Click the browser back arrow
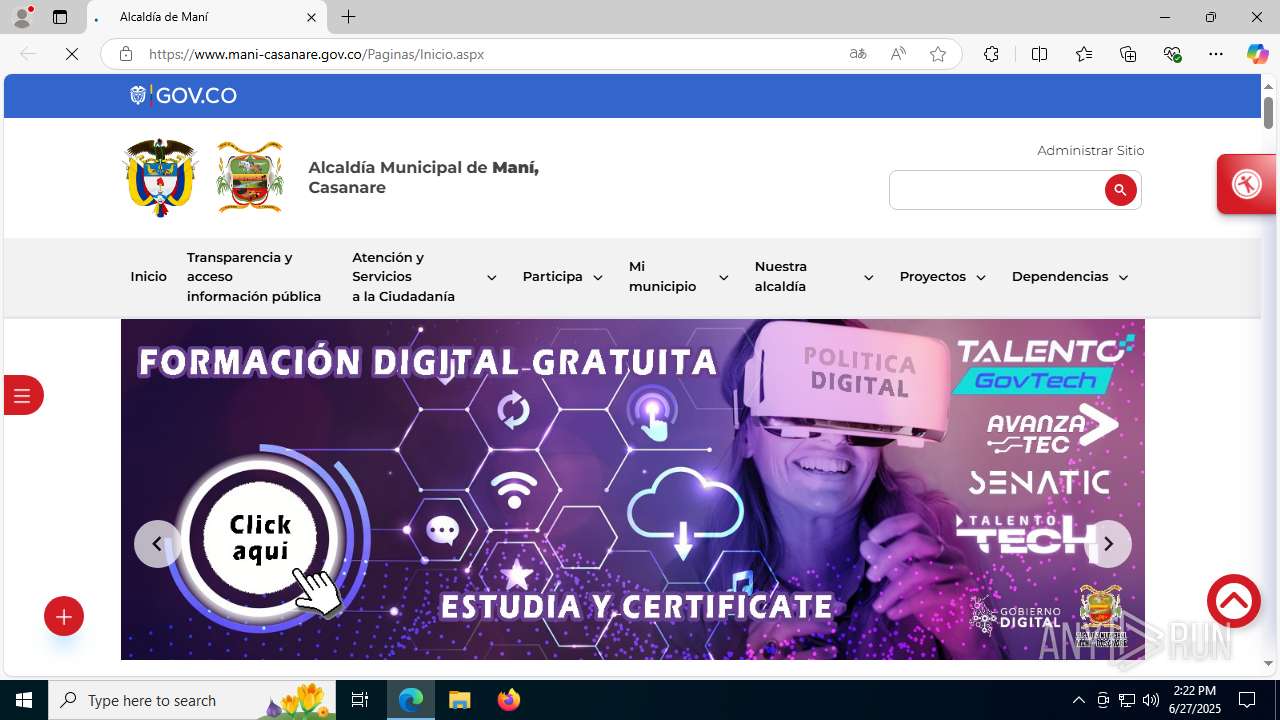This screenshot has height=720, width=1280. click(28, 54)
